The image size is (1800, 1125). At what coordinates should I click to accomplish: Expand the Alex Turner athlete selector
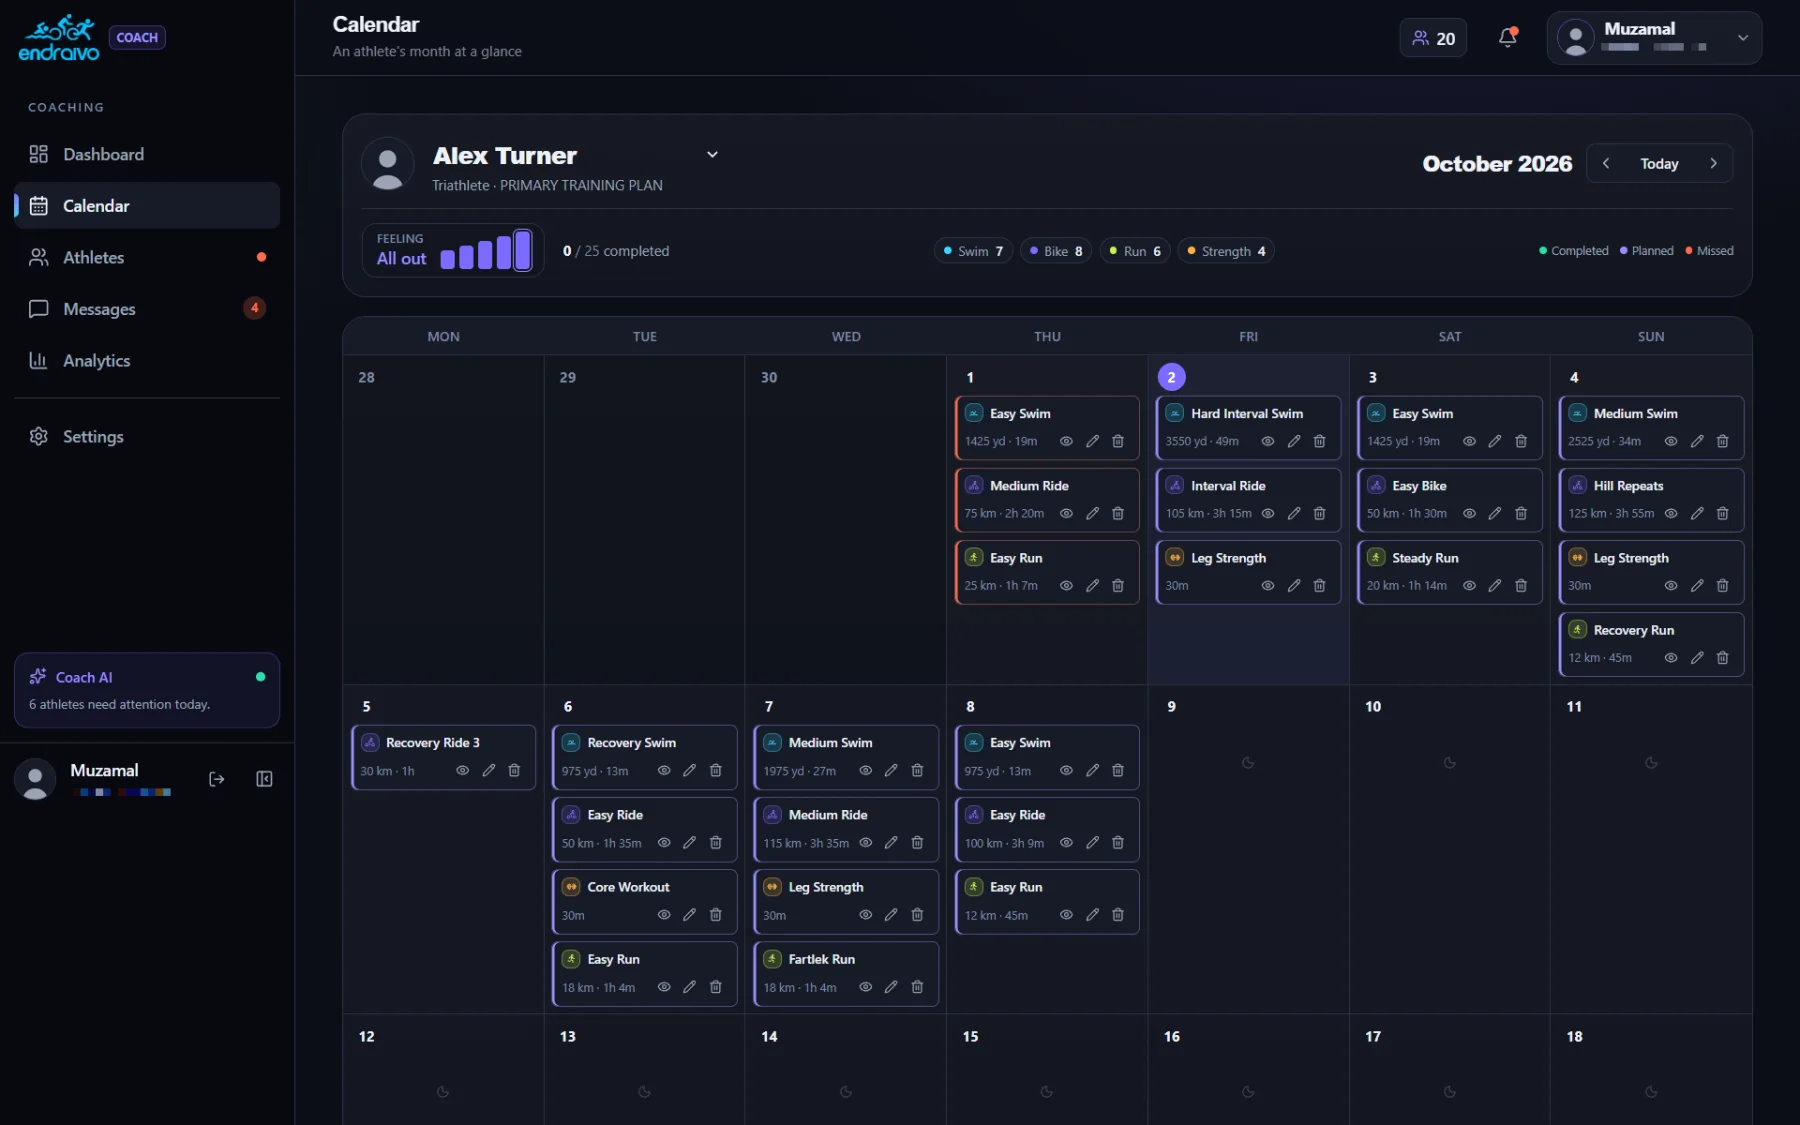tap(712, 154)
